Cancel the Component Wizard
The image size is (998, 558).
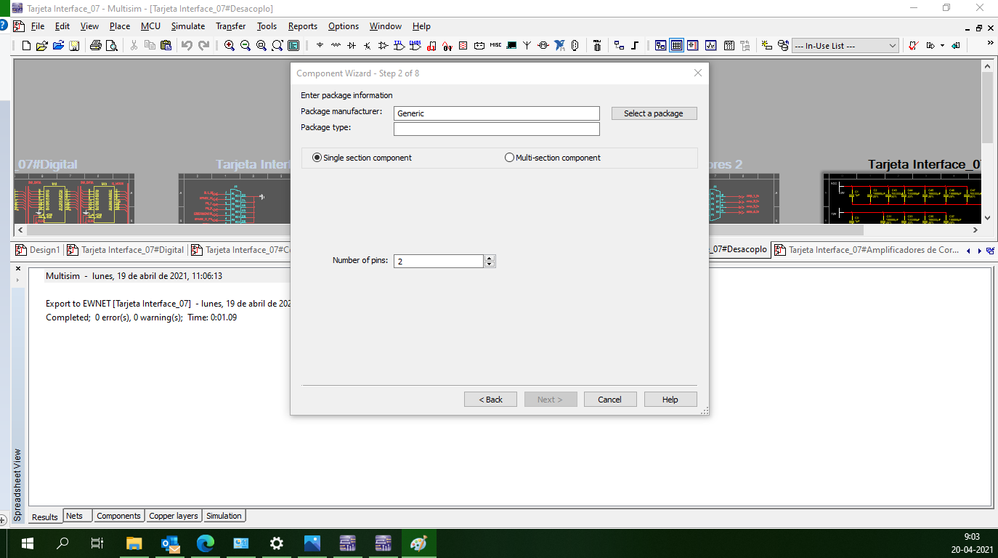(609, 400)
